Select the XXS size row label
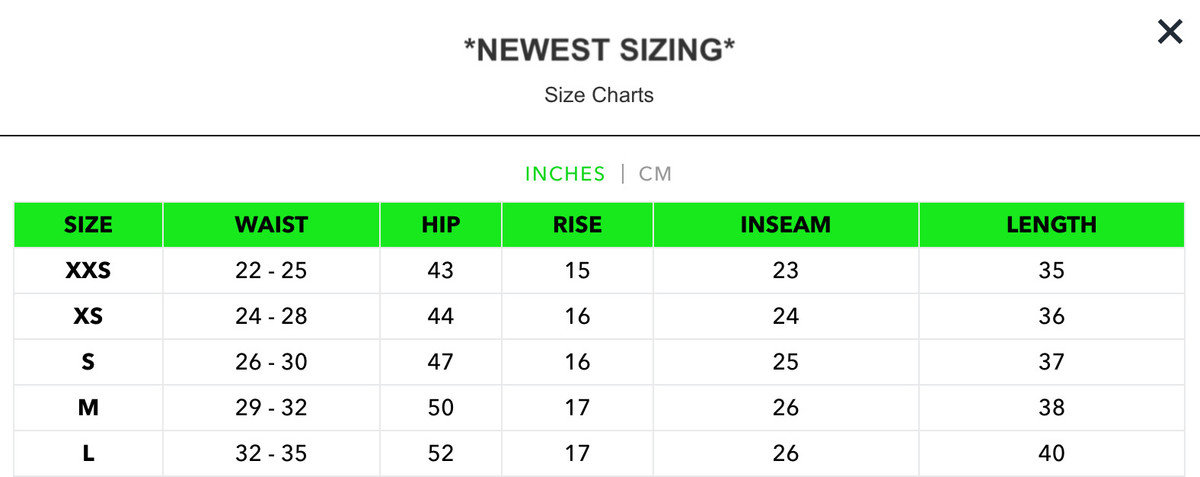Screen dimensions: 1200x477 click(88, 270)
